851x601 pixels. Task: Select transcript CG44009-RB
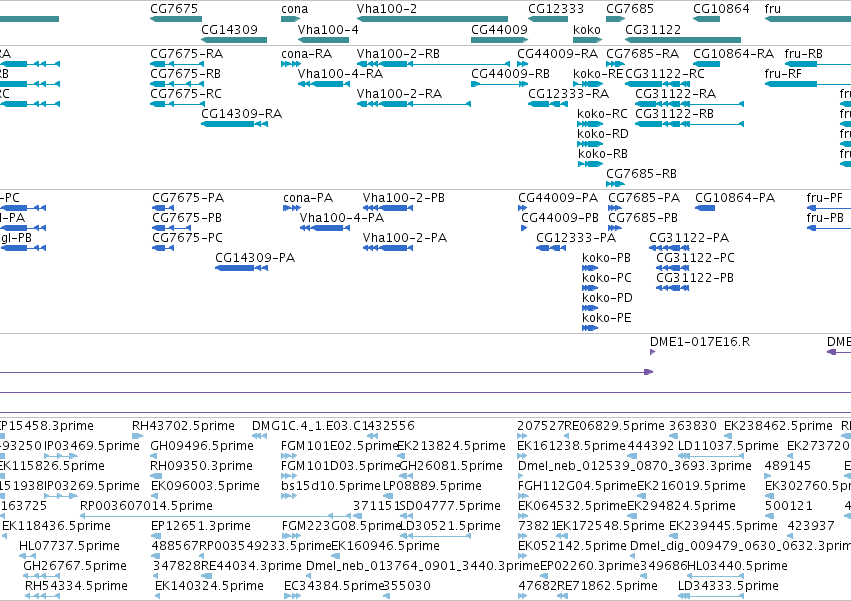510,74
